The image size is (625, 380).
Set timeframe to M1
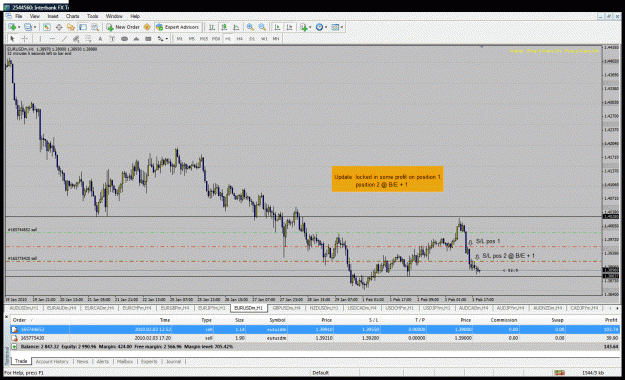click(x=180, y=39)
